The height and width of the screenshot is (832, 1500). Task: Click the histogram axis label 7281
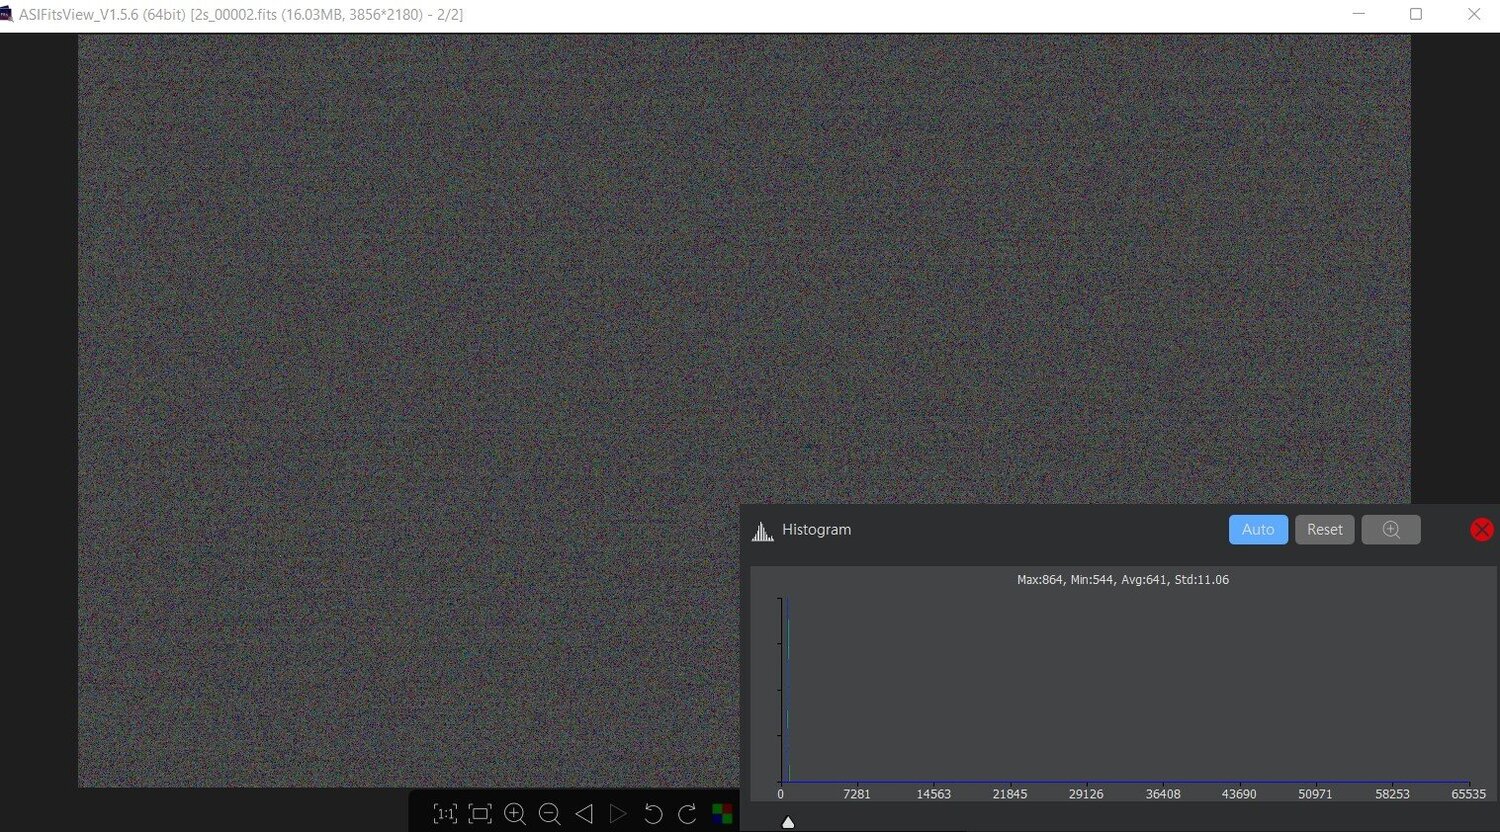(857, 794)
